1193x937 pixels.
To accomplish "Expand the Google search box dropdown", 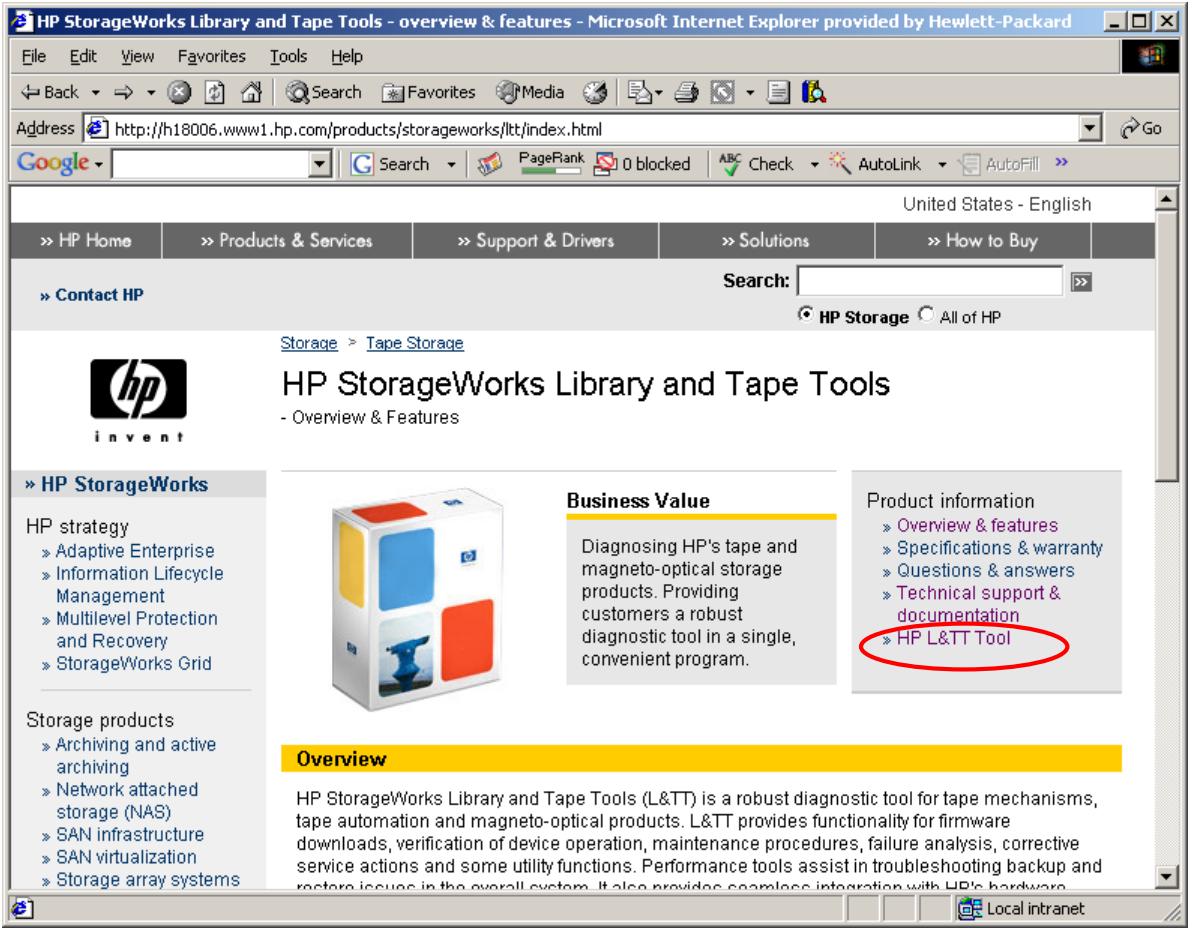I will [320, 164].
